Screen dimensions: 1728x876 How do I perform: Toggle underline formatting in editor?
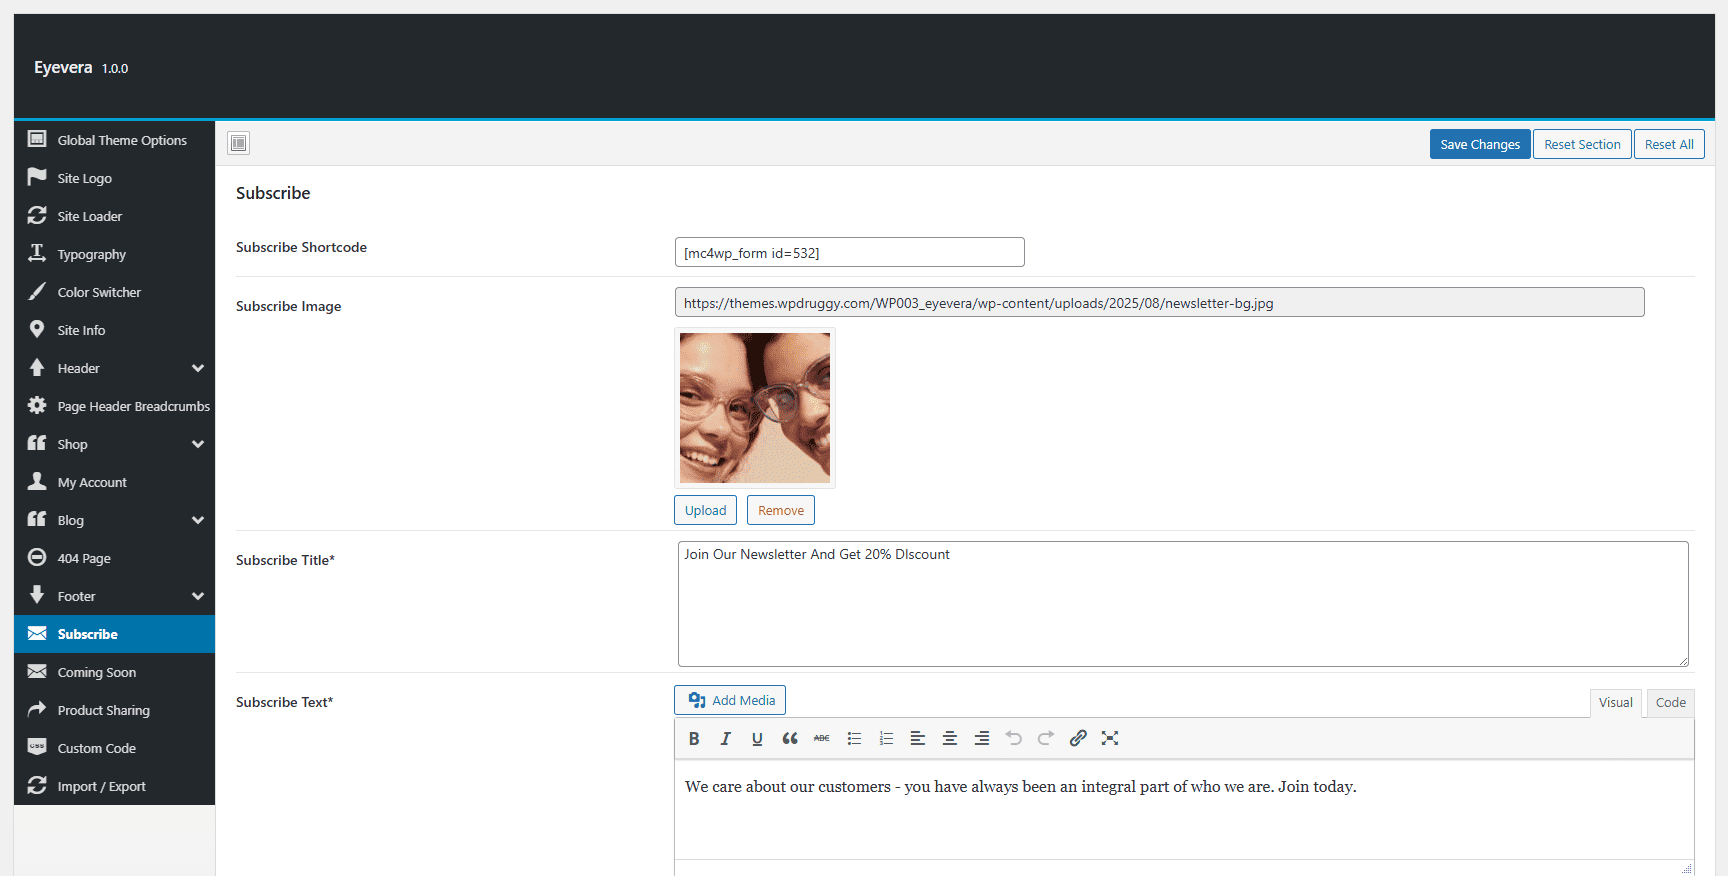(x=757, y=738)
